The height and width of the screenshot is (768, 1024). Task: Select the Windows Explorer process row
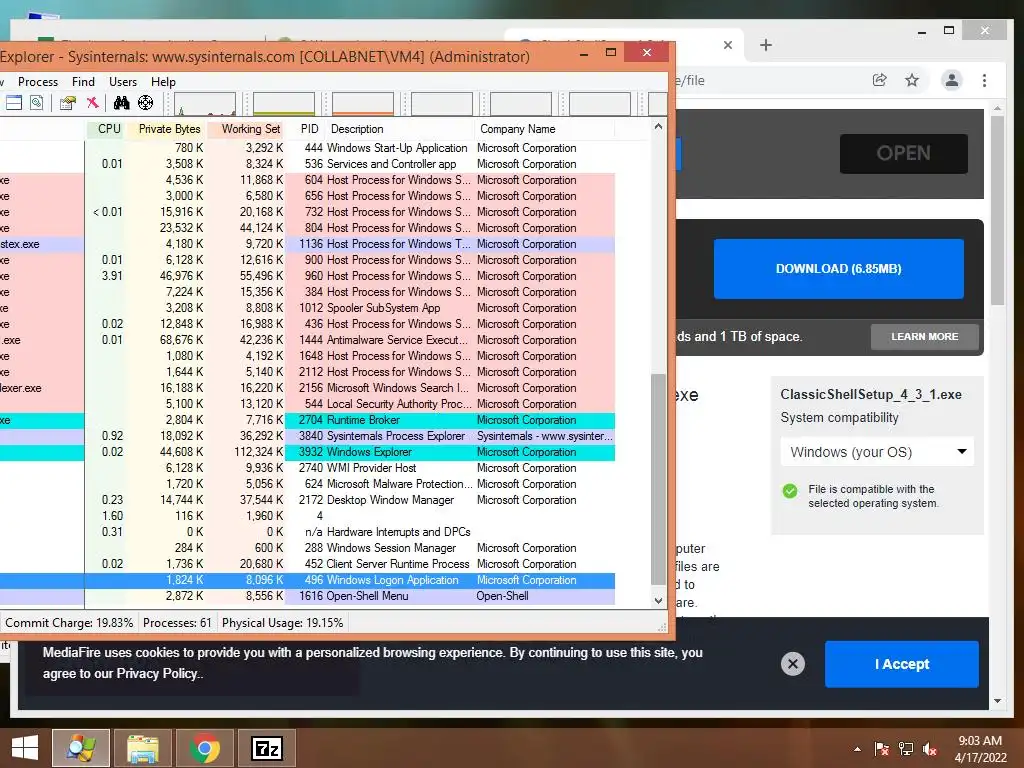pos(307,452)
